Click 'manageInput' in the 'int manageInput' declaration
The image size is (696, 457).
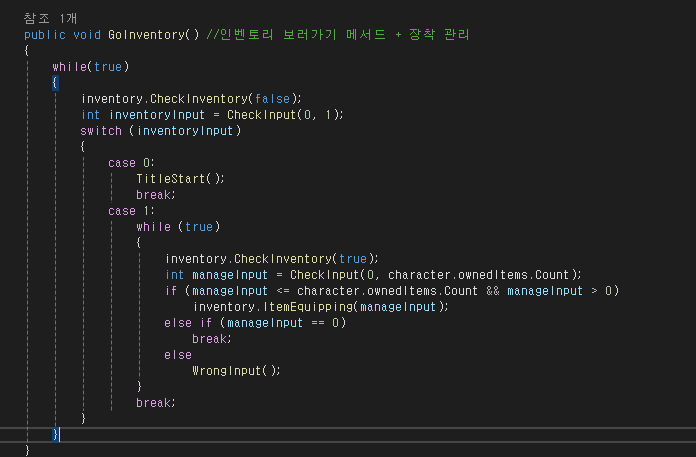pyautogui.click(x=230, y=275)
